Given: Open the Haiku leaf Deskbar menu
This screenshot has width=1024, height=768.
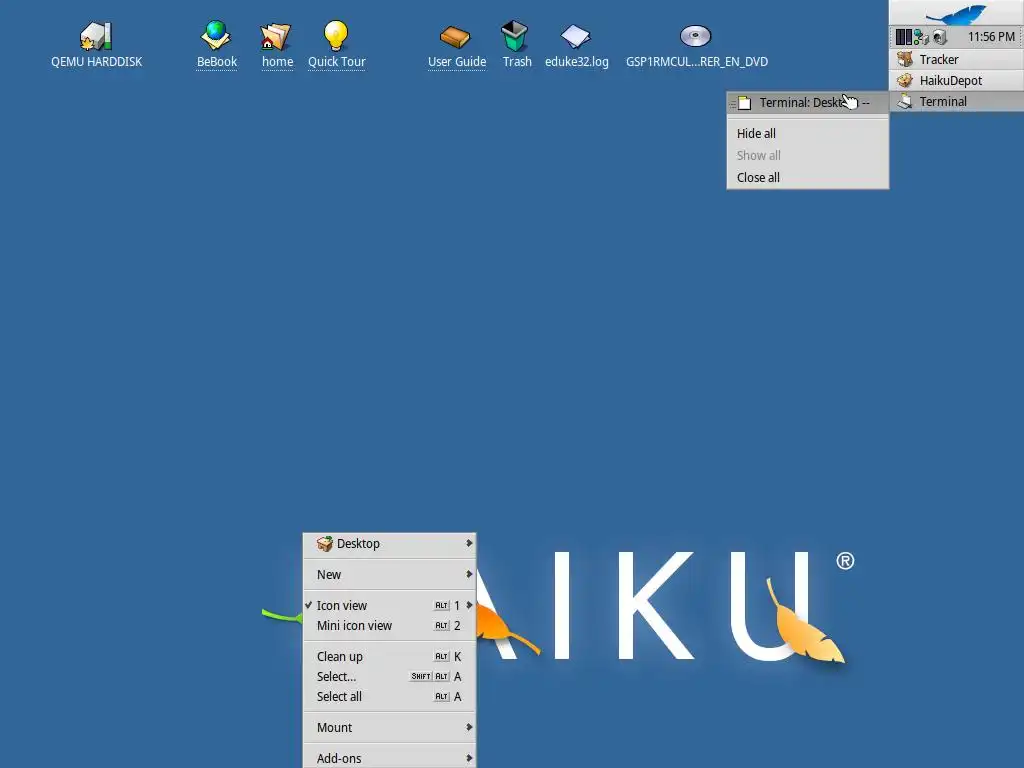Looking at the screenshot, I should click(x=956, y=13).
